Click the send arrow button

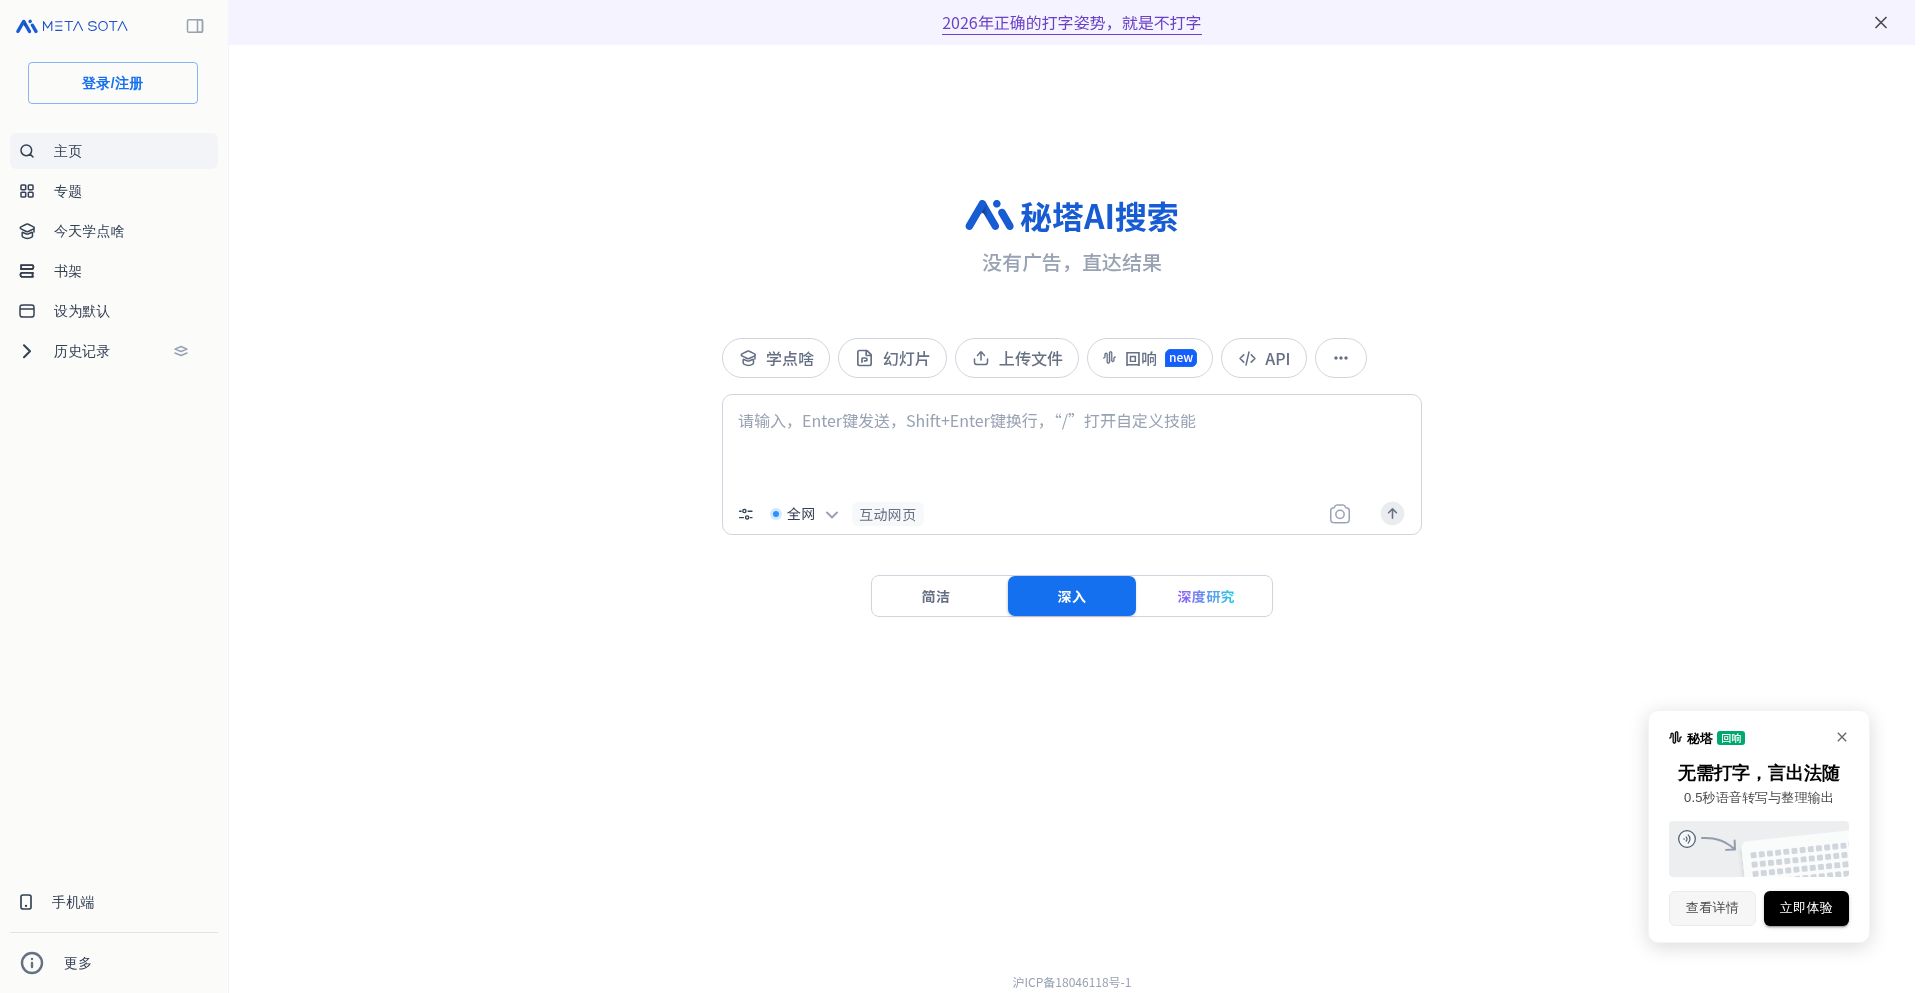[1392, 514]
